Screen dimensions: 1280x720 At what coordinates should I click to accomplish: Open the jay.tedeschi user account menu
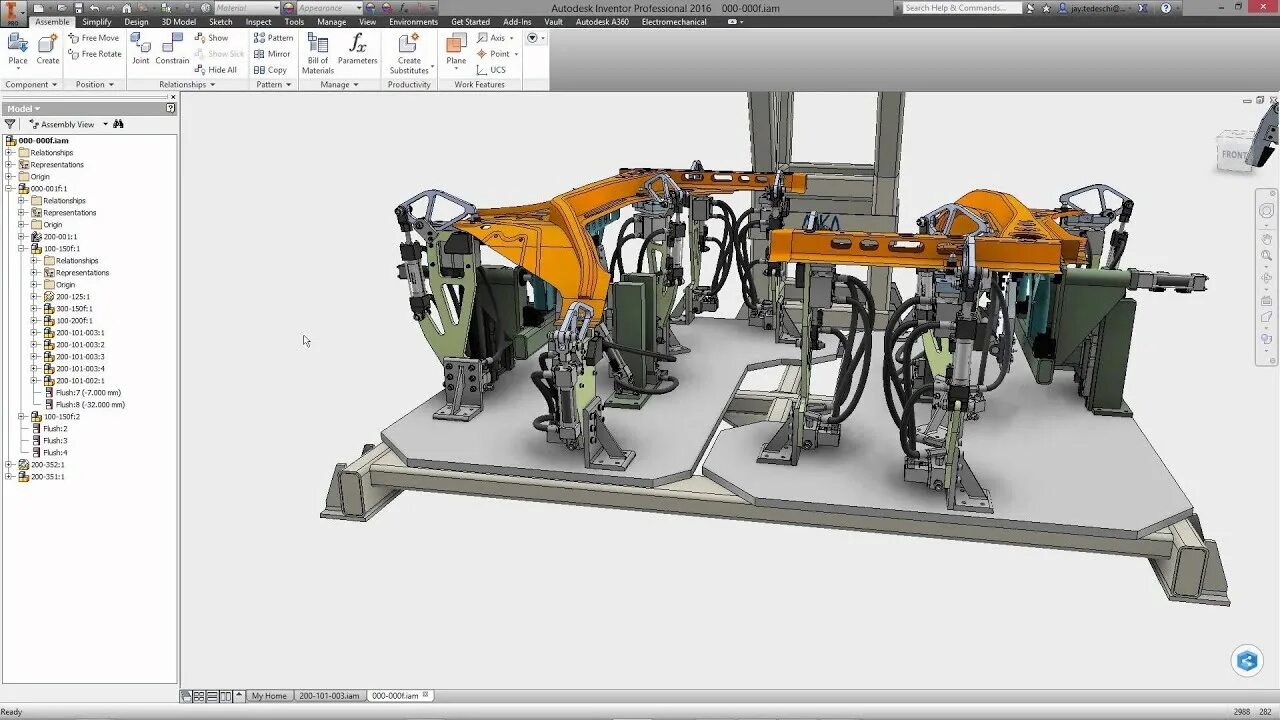[x=1095, y=8]
